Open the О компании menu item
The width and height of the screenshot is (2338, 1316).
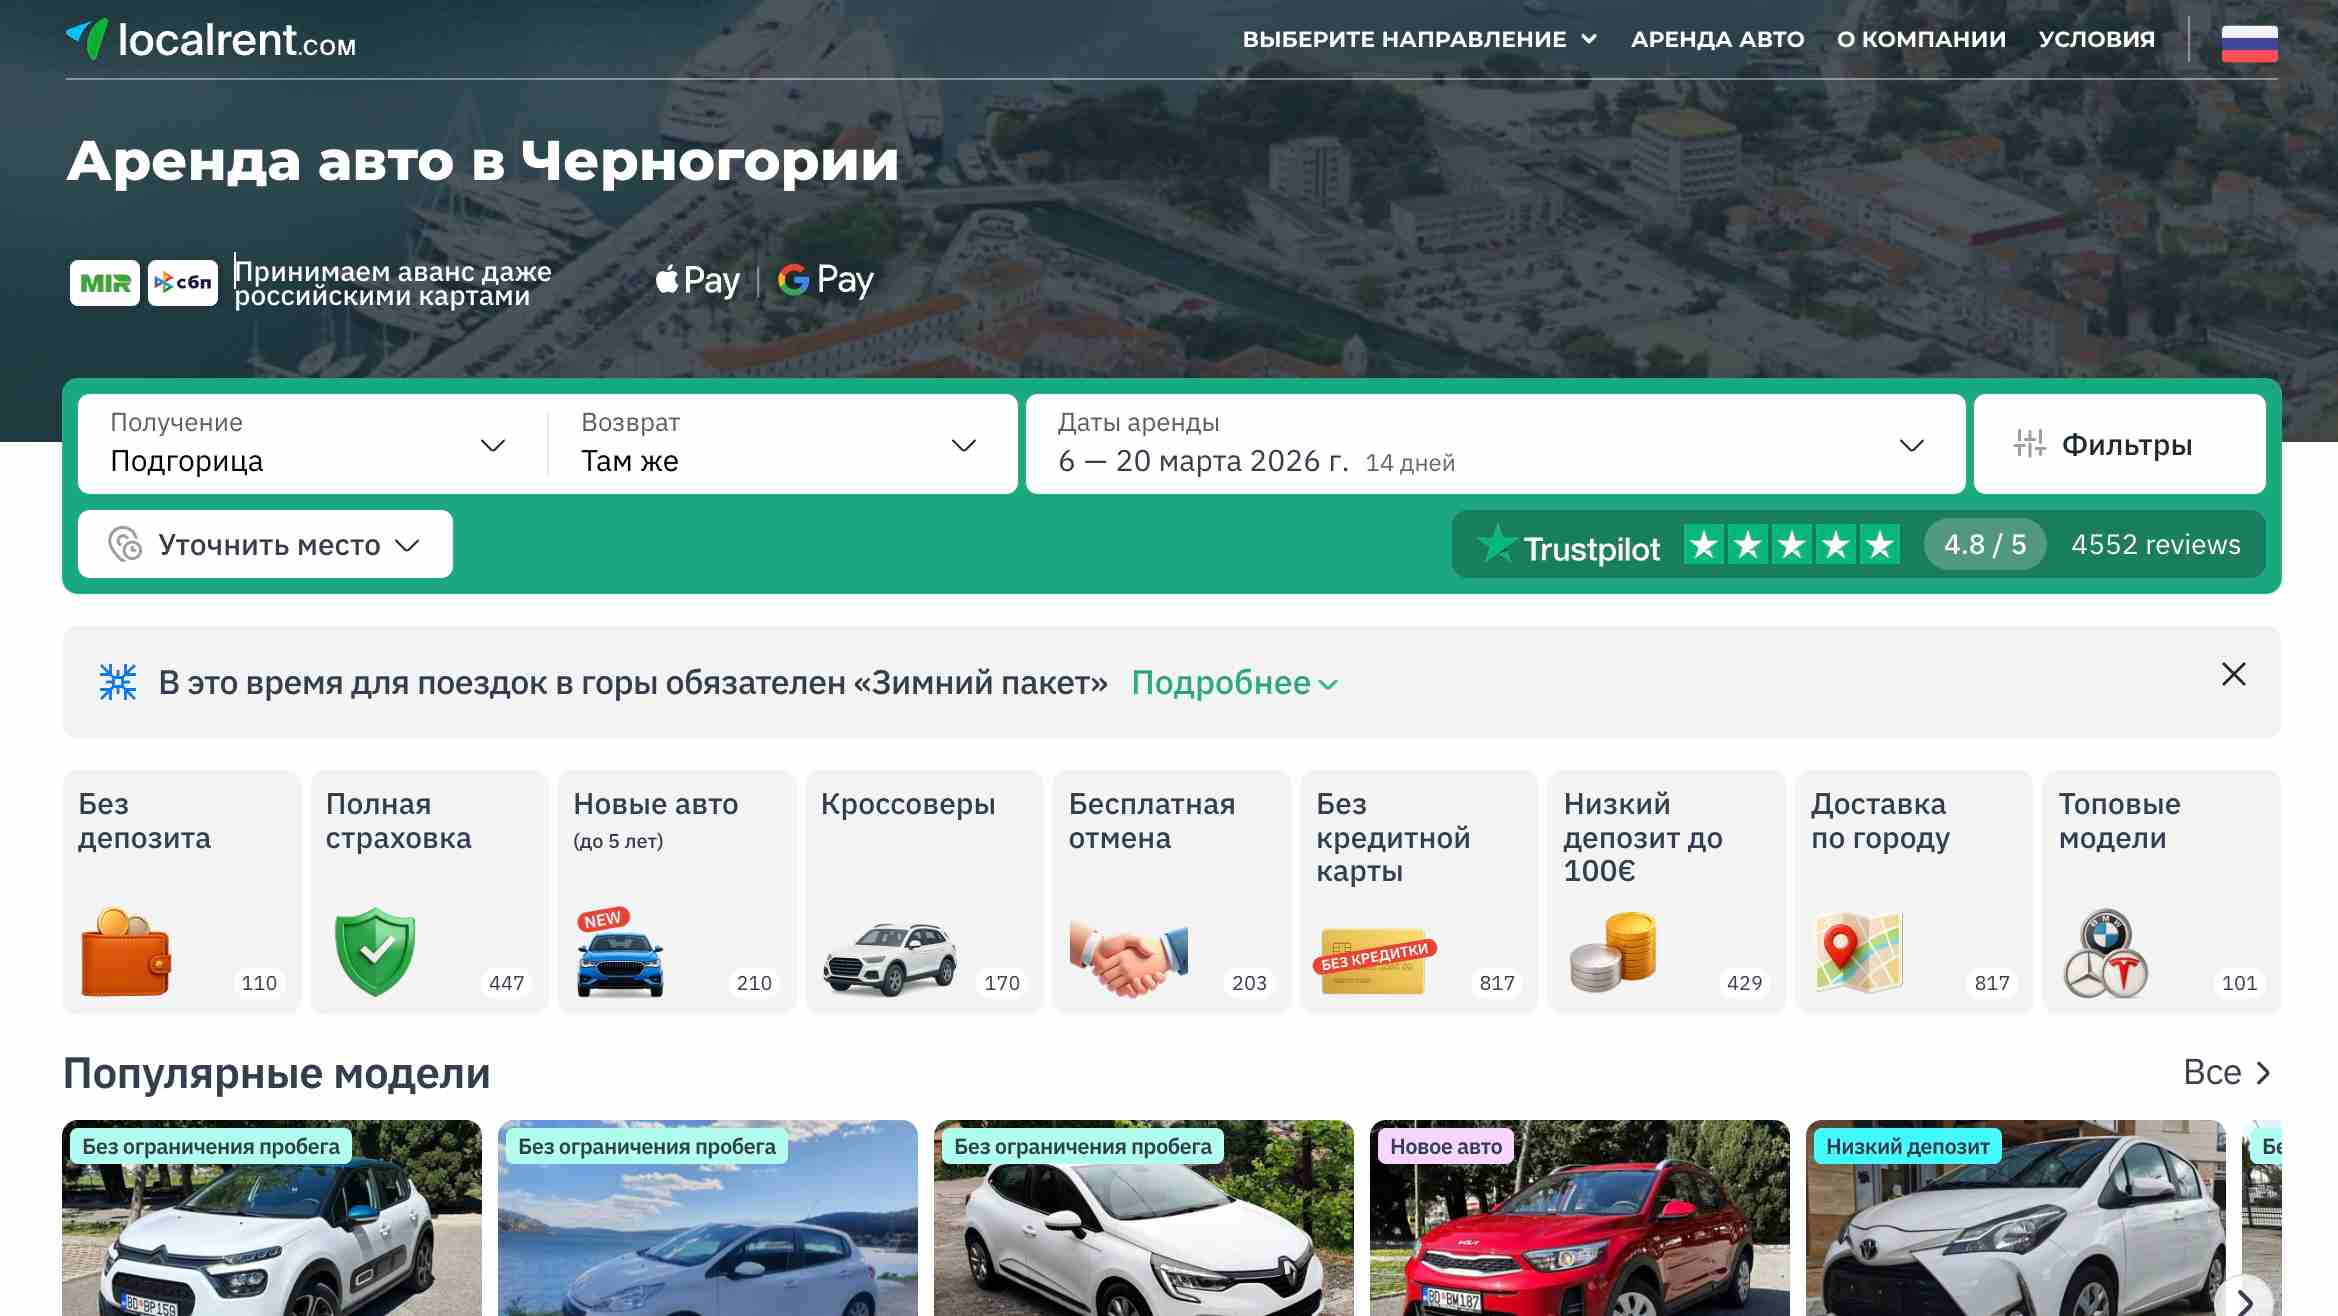pyautogui.click(x=1921, y=39)
